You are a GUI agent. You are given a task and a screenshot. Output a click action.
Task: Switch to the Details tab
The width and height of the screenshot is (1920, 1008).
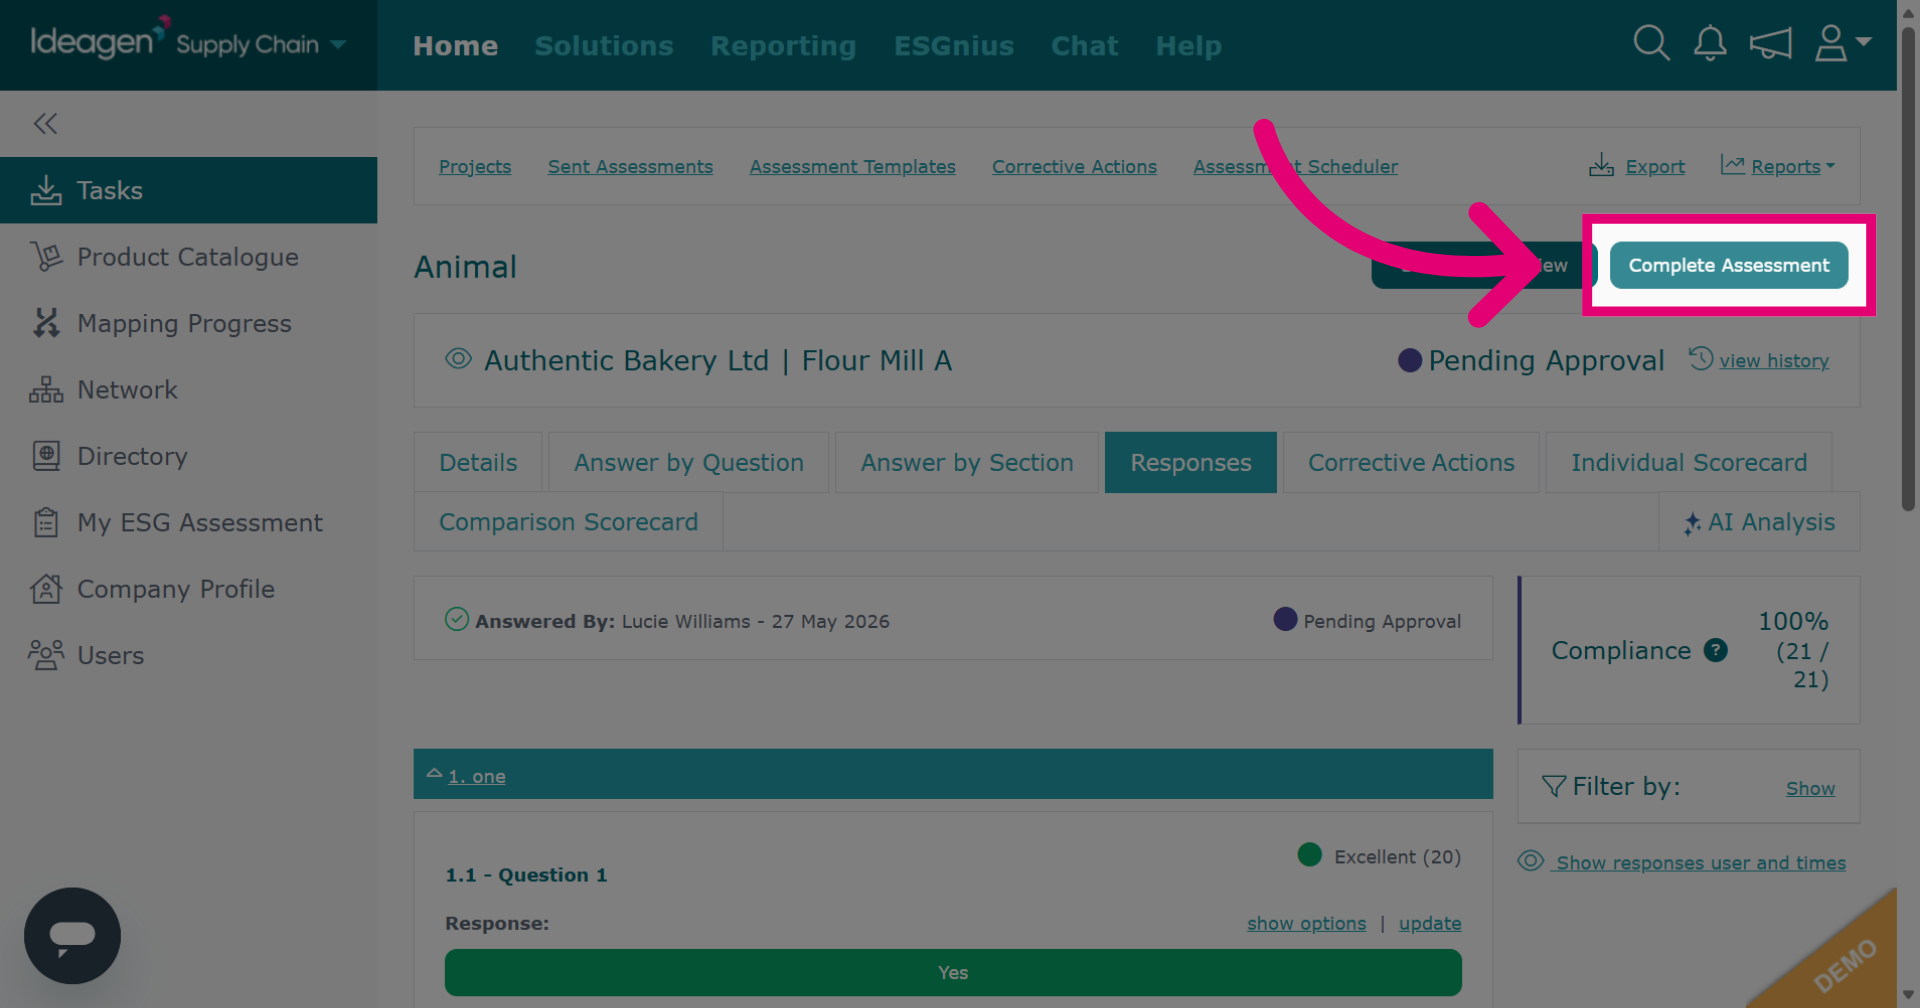pos(478,462)
